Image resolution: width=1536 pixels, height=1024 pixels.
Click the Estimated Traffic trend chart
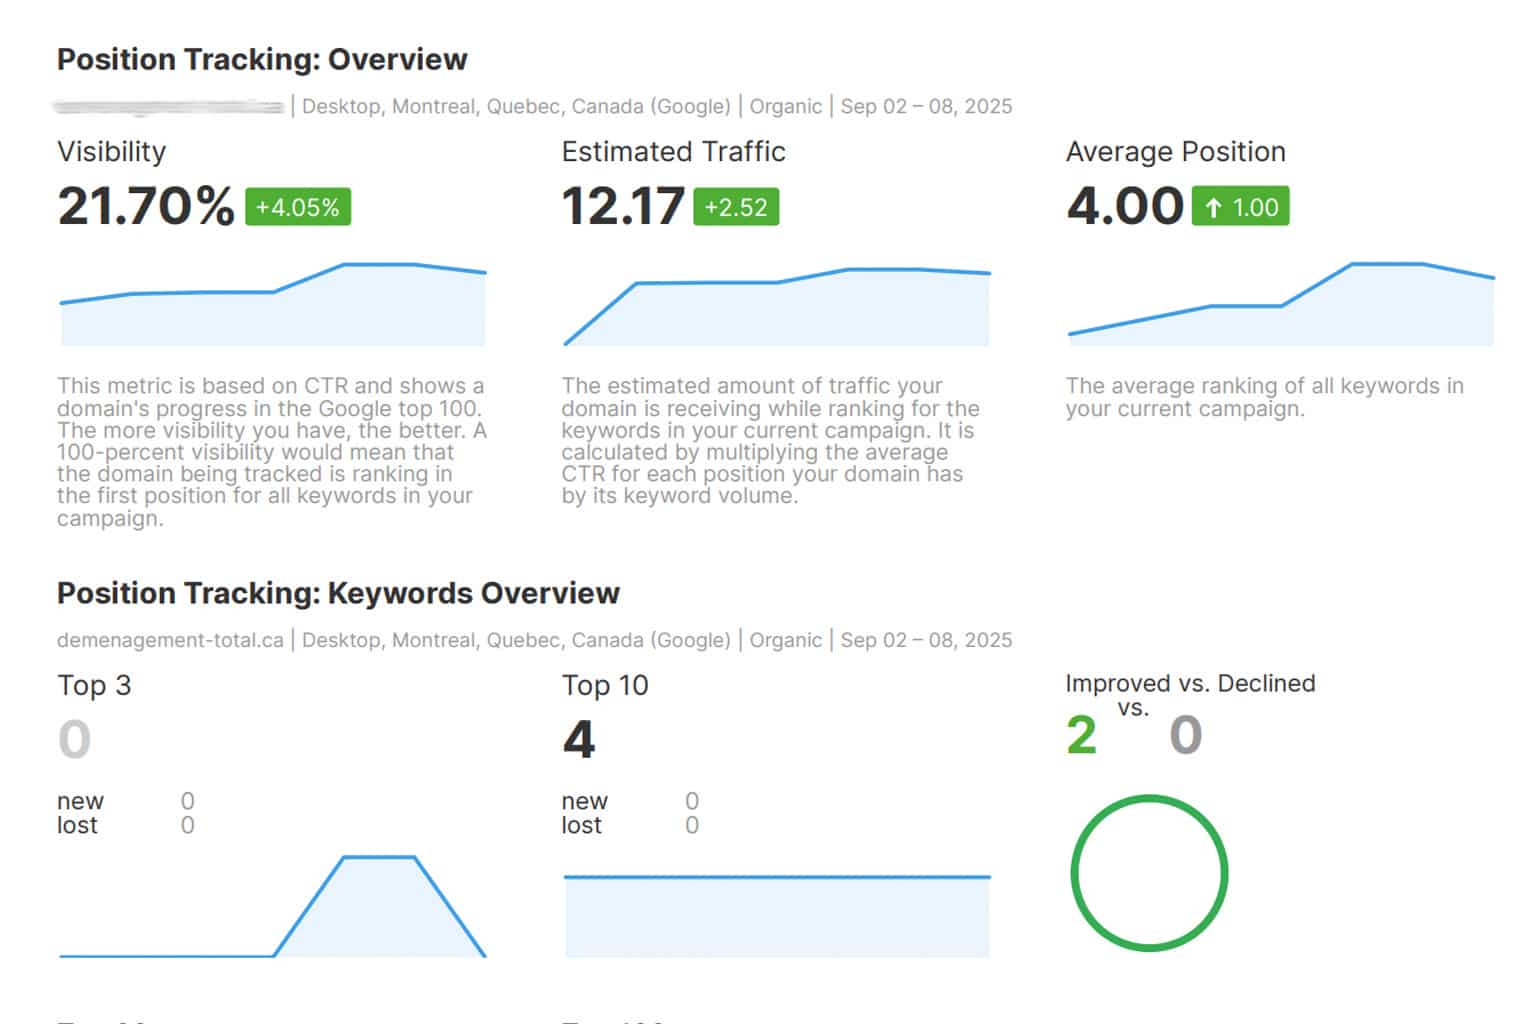click(777, 306)
